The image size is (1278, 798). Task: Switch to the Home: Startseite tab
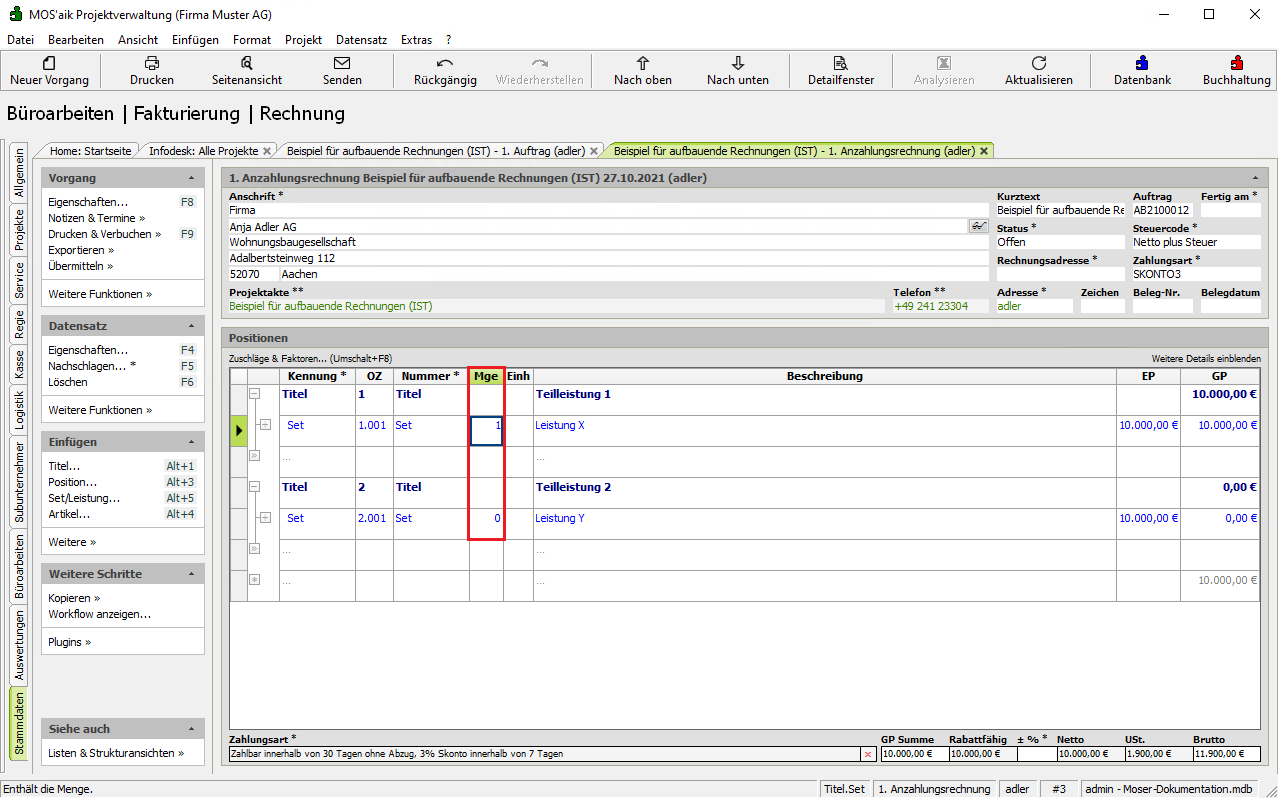tap(90, 151)
